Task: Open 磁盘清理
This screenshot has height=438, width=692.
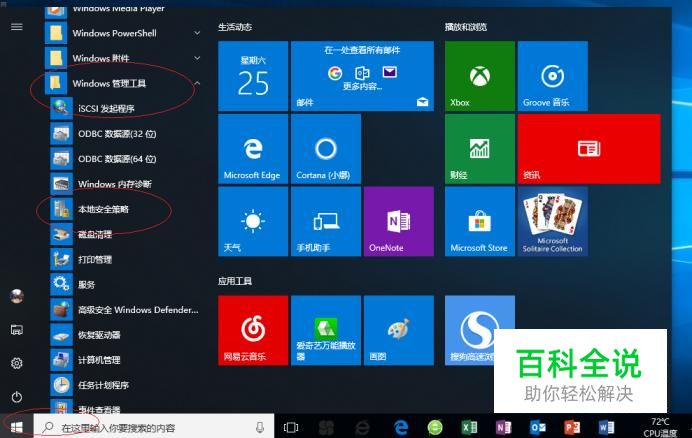Action: 125,234
